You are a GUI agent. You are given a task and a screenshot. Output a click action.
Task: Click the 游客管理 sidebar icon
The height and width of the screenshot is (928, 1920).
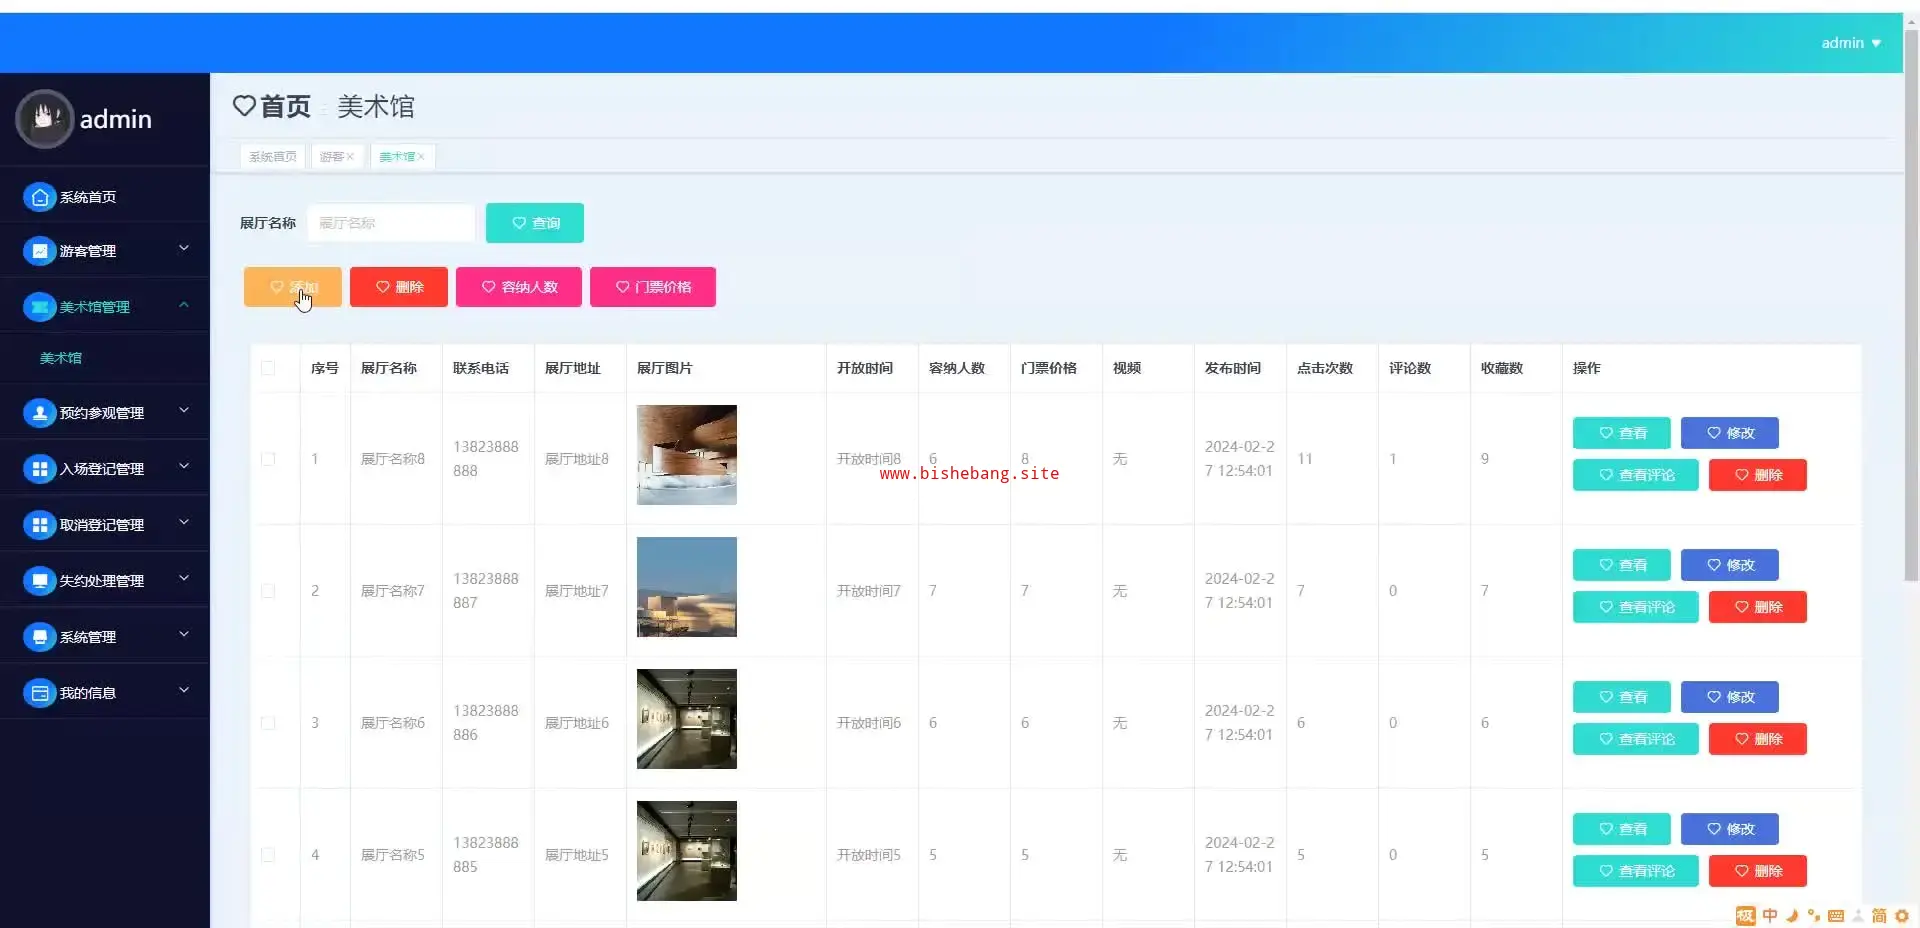click(39, 251)
